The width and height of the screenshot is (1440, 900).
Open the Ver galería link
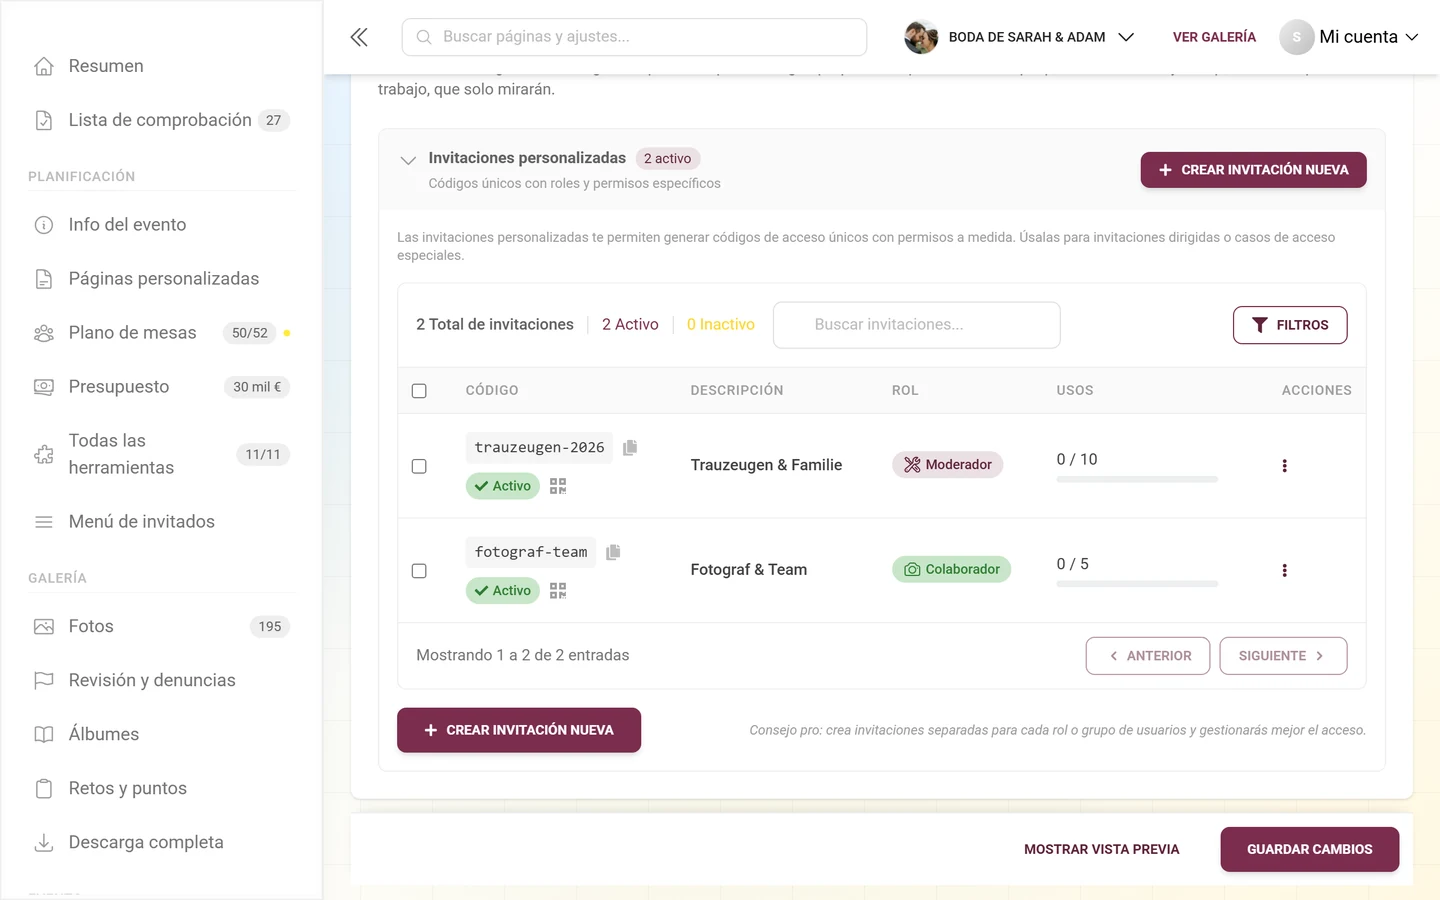click(1214, 37)
